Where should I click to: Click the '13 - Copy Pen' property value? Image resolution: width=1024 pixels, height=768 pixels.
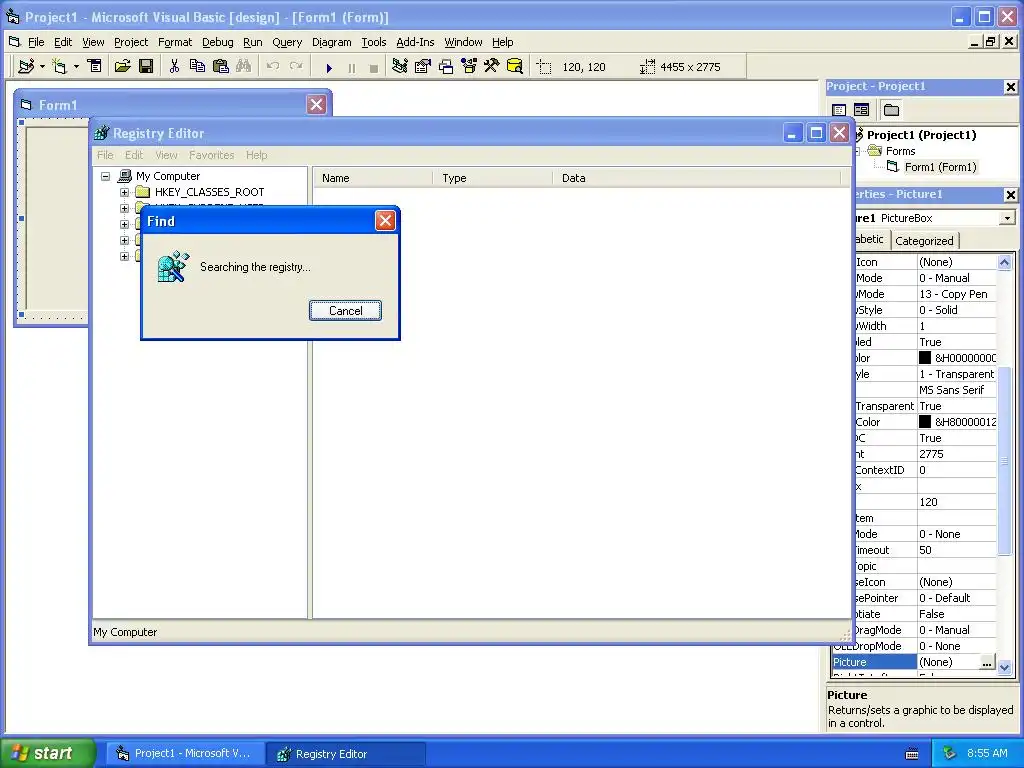957,295
